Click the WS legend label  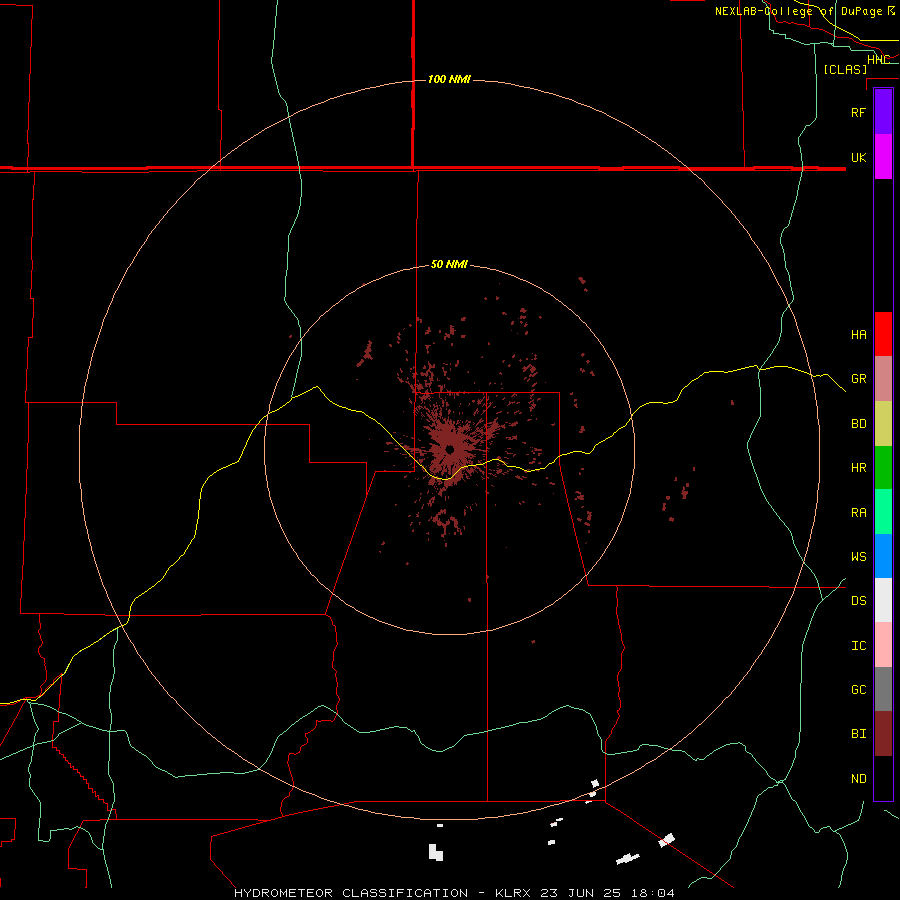[858, 556]
